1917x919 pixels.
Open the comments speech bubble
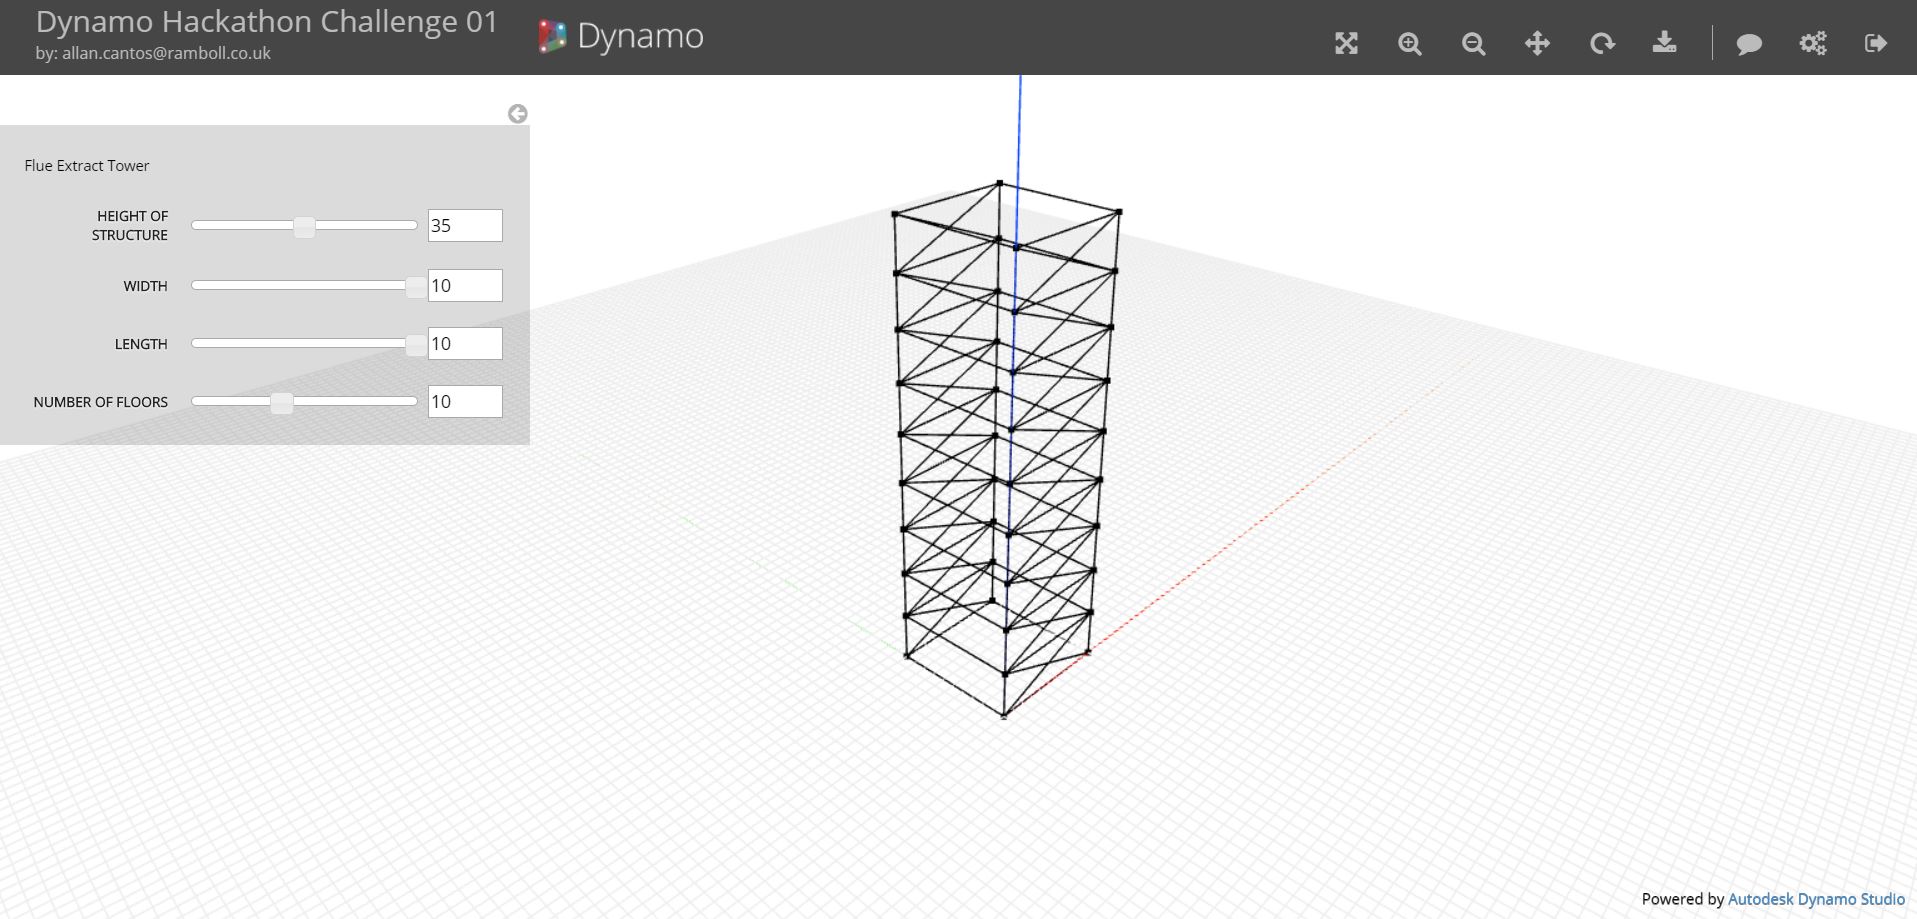(x=1749, y=44)
